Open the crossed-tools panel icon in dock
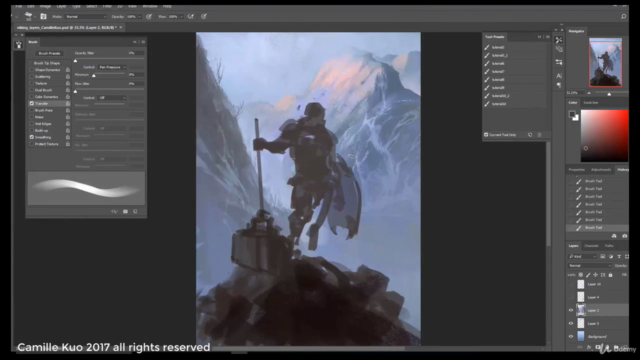Screen dimensions: 640x360 pyautogui.click(x=559, y=40)
